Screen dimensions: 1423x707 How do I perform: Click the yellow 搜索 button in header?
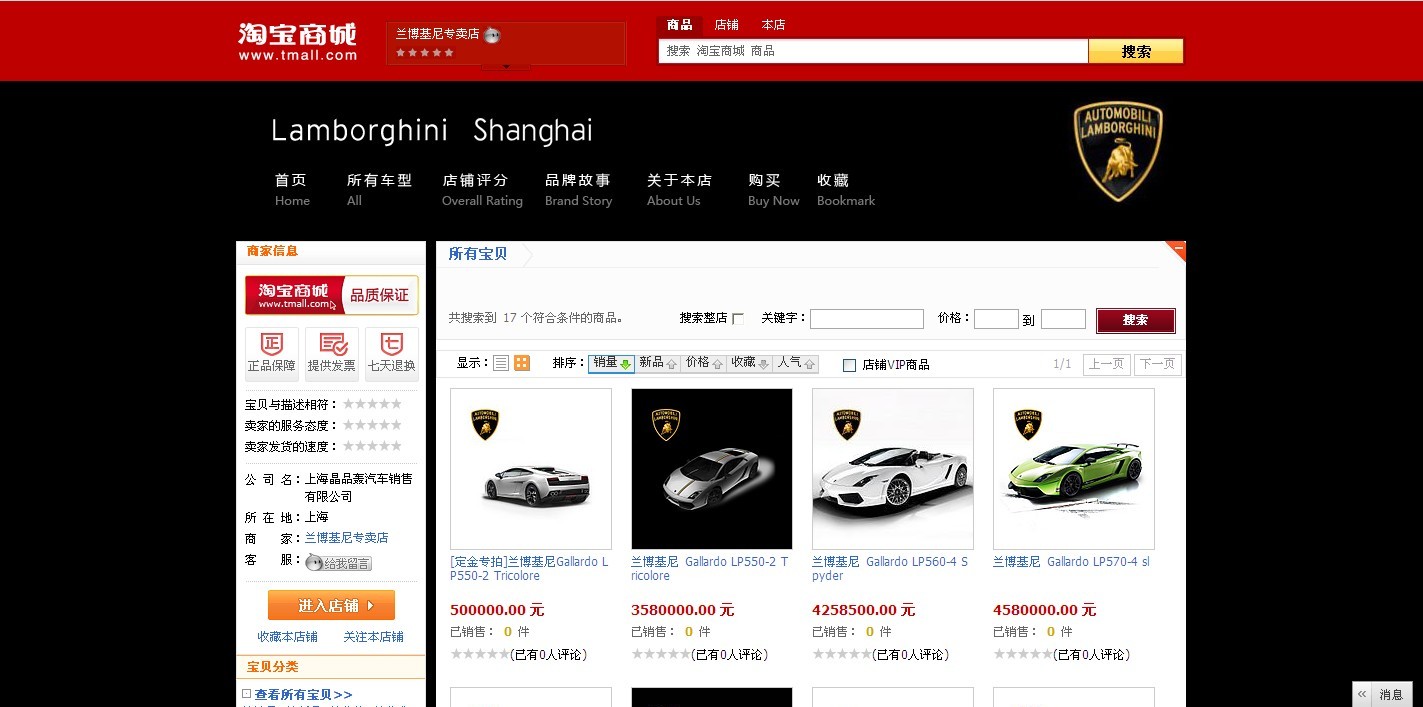(x=1136, y=51)
